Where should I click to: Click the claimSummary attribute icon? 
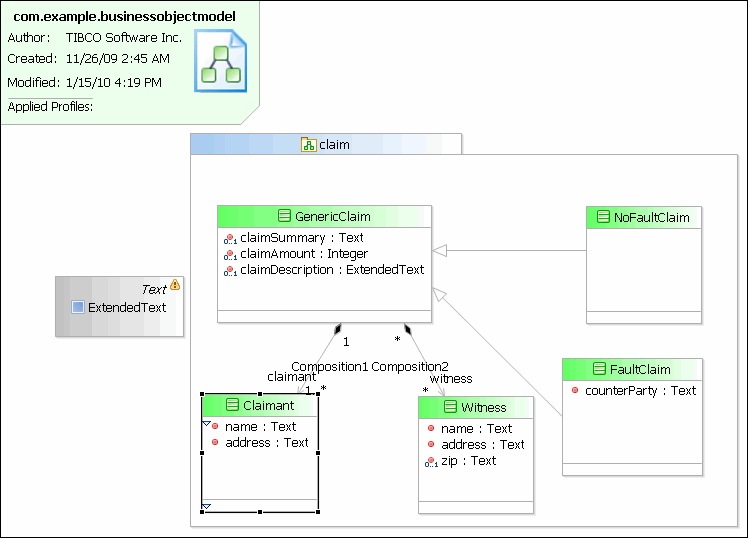[230, 238]
